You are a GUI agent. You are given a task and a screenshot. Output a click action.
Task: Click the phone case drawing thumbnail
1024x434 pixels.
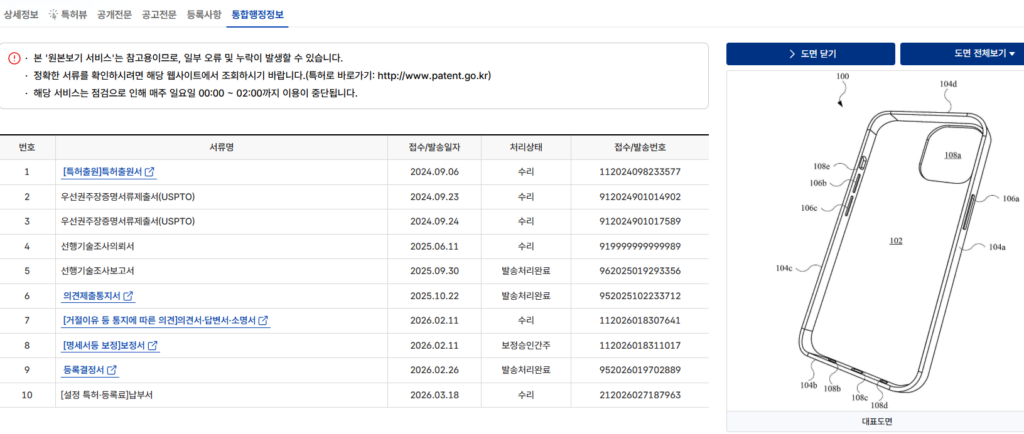pos(875,241)
